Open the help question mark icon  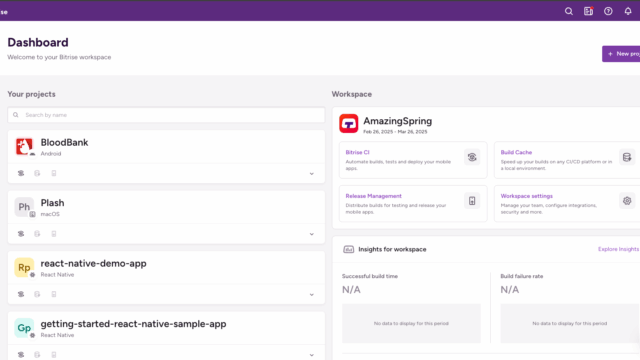(x=608, y=11)
